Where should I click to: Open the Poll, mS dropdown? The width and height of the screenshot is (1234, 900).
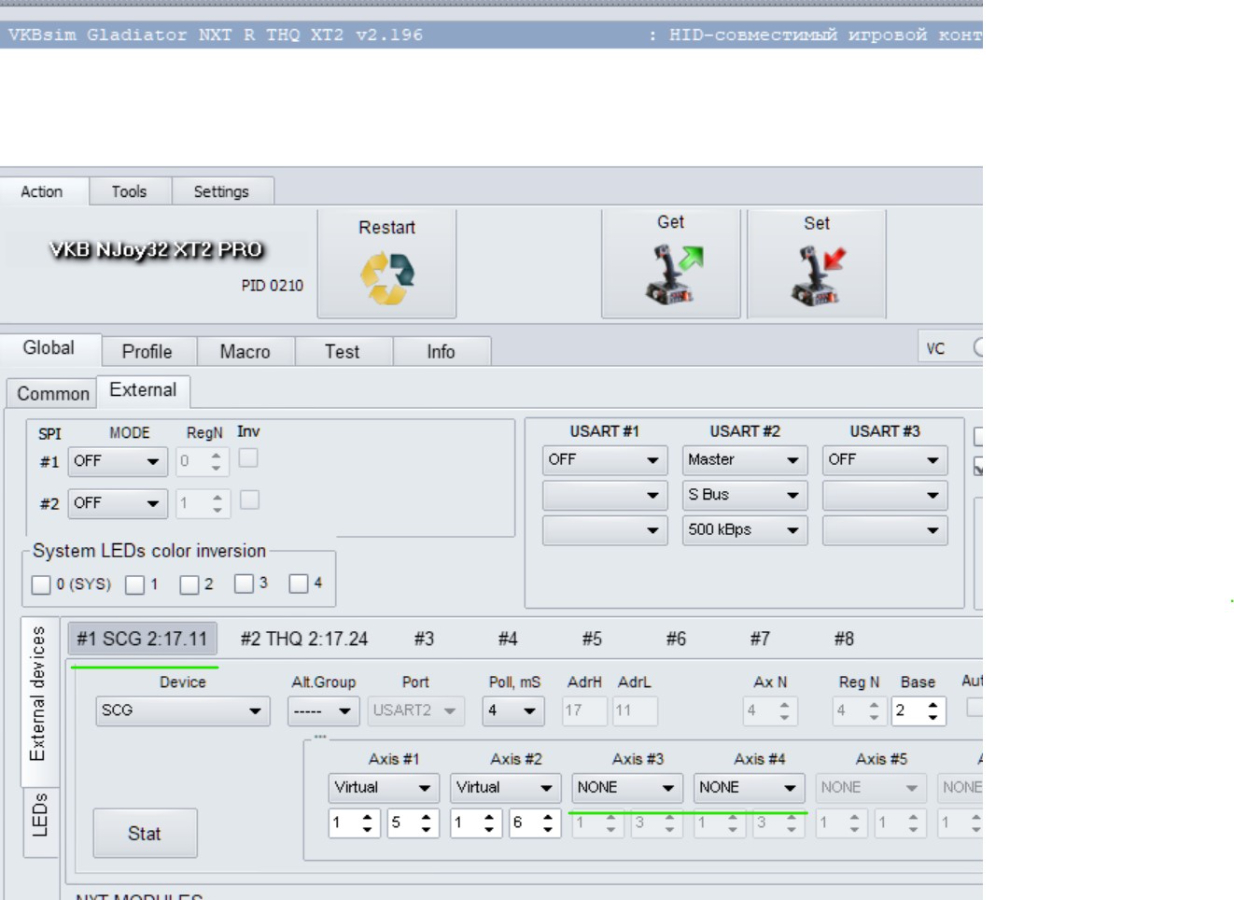click(511, 712)
